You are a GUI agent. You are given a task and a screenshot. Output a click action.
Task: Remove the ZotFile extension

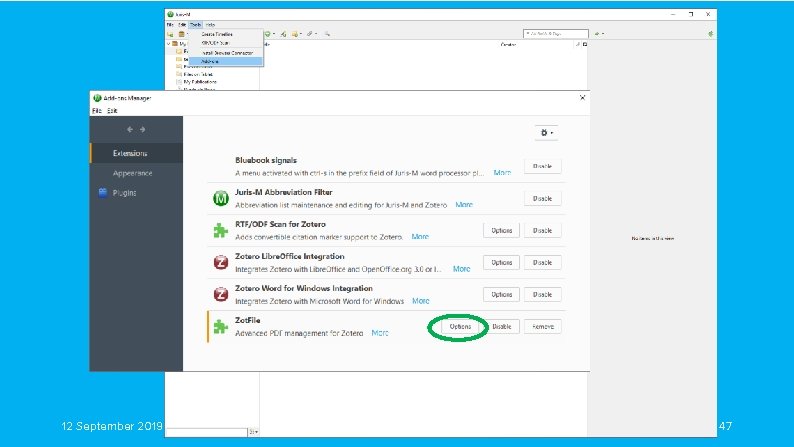point(543,327)
